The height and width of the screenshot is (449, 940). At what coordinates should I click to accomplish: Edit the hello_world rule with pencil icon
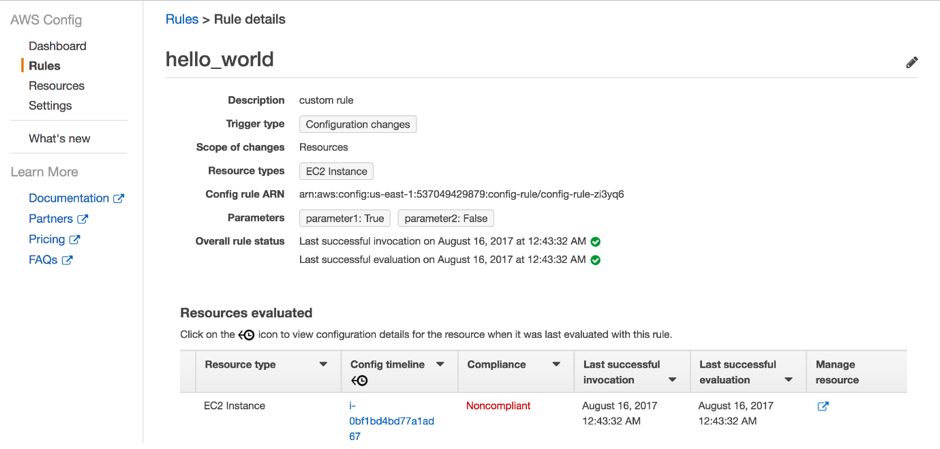[x=911, y=62]
